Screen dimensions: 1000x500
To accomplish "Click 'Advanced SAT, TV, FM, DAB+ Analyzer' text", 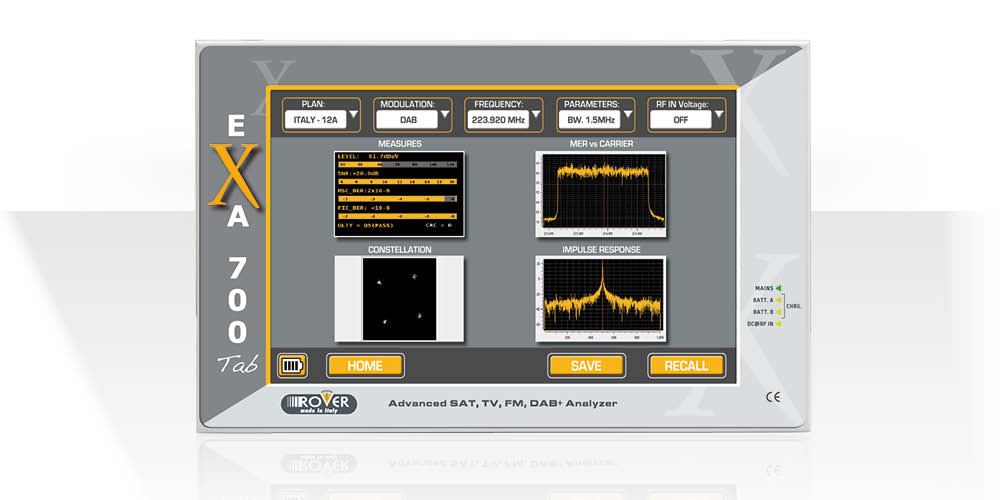I will [x=503, y=403].
